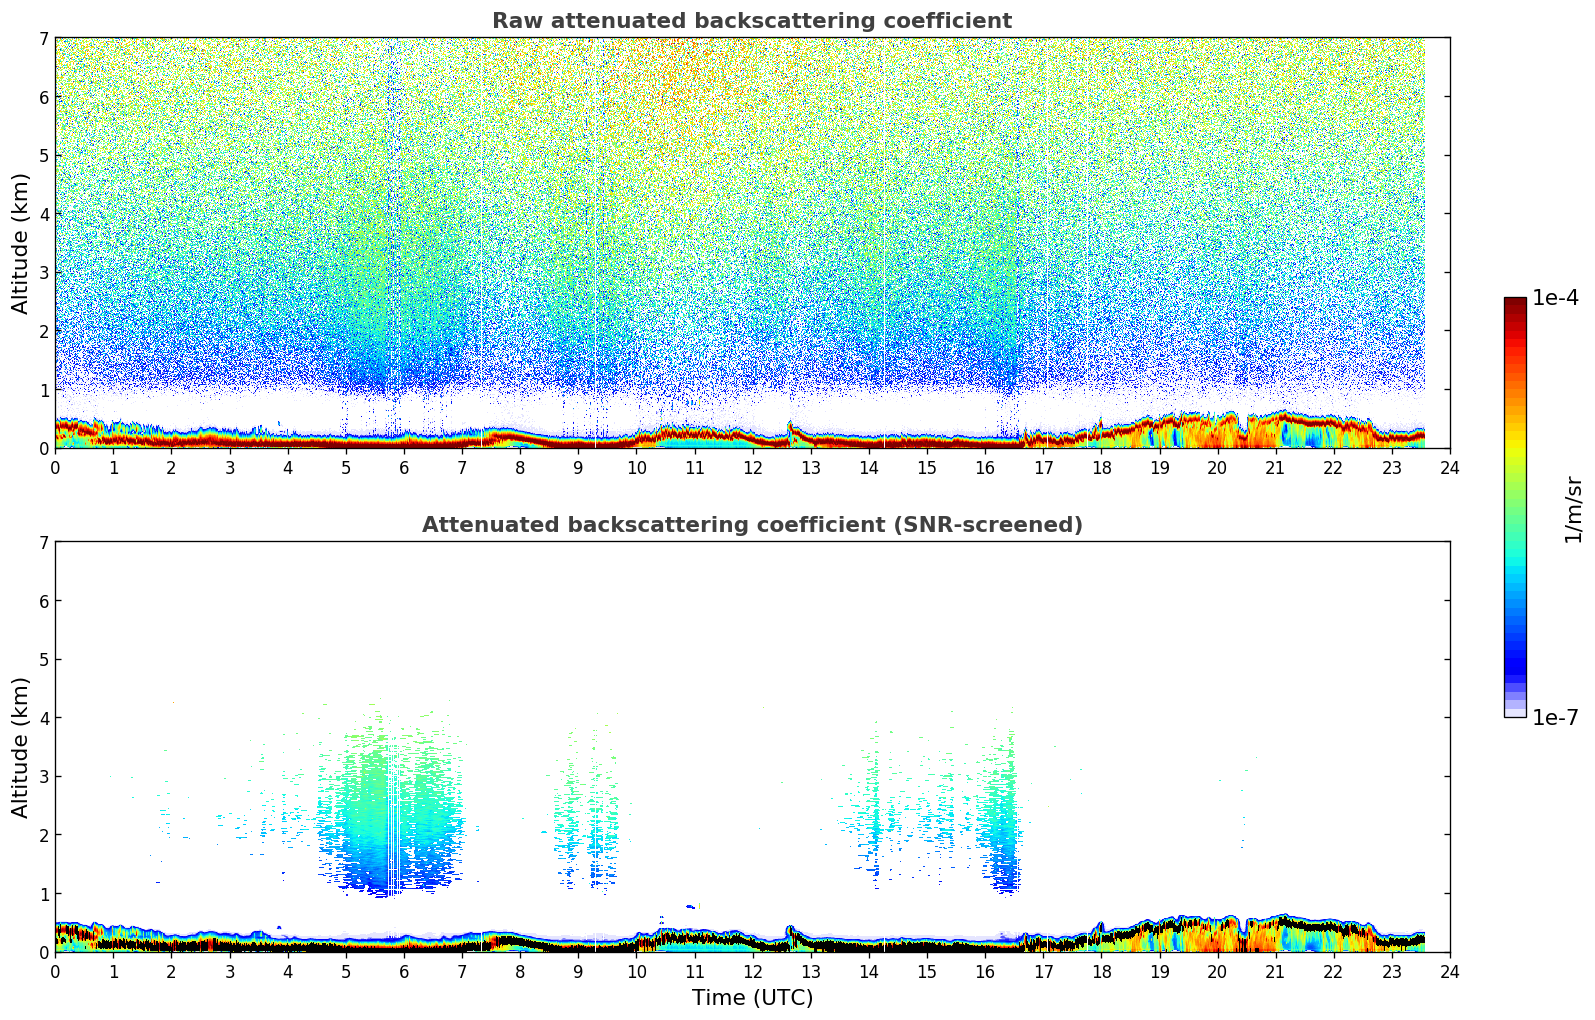Click altitude tick '2' on the SNR-screened plot
The image size is (1595, 1020).
click(43, 835)
